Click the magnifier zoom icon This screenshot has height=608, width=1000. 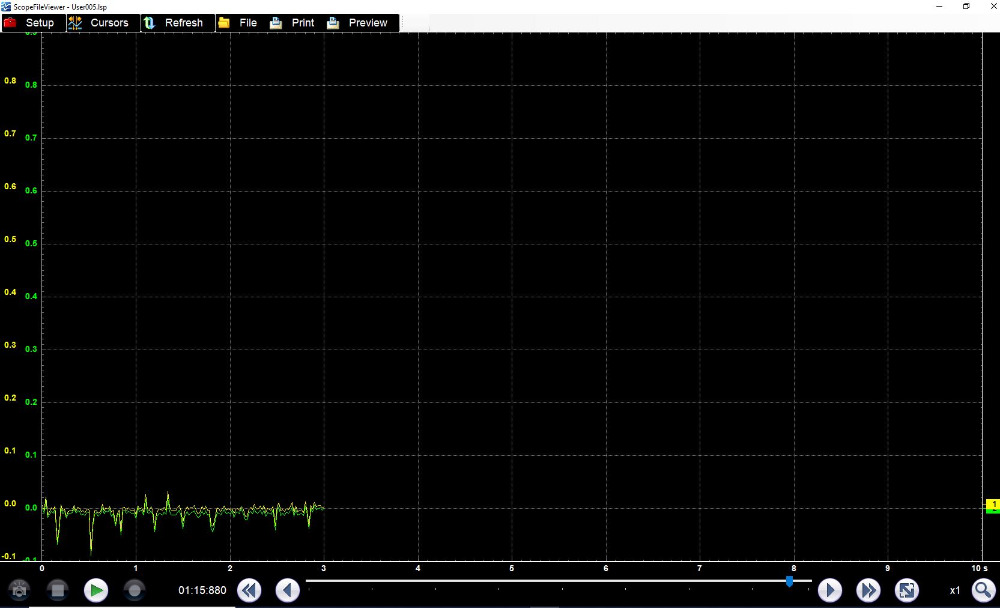click(x=983, y=590)
